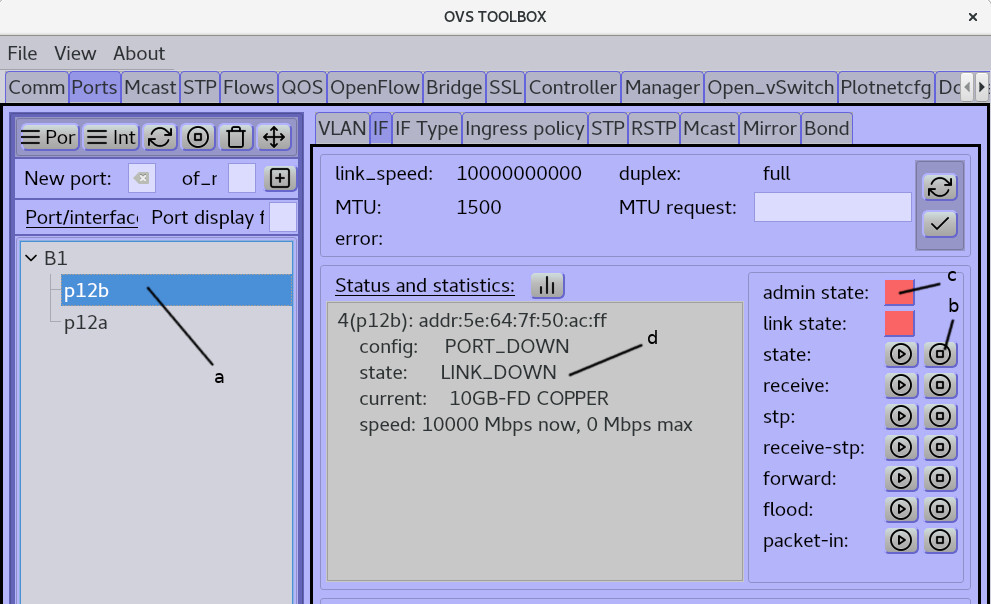Switch to the SSL tab
Image resolution: width=991 pixels, height=604 pixels.
(505, 87)
